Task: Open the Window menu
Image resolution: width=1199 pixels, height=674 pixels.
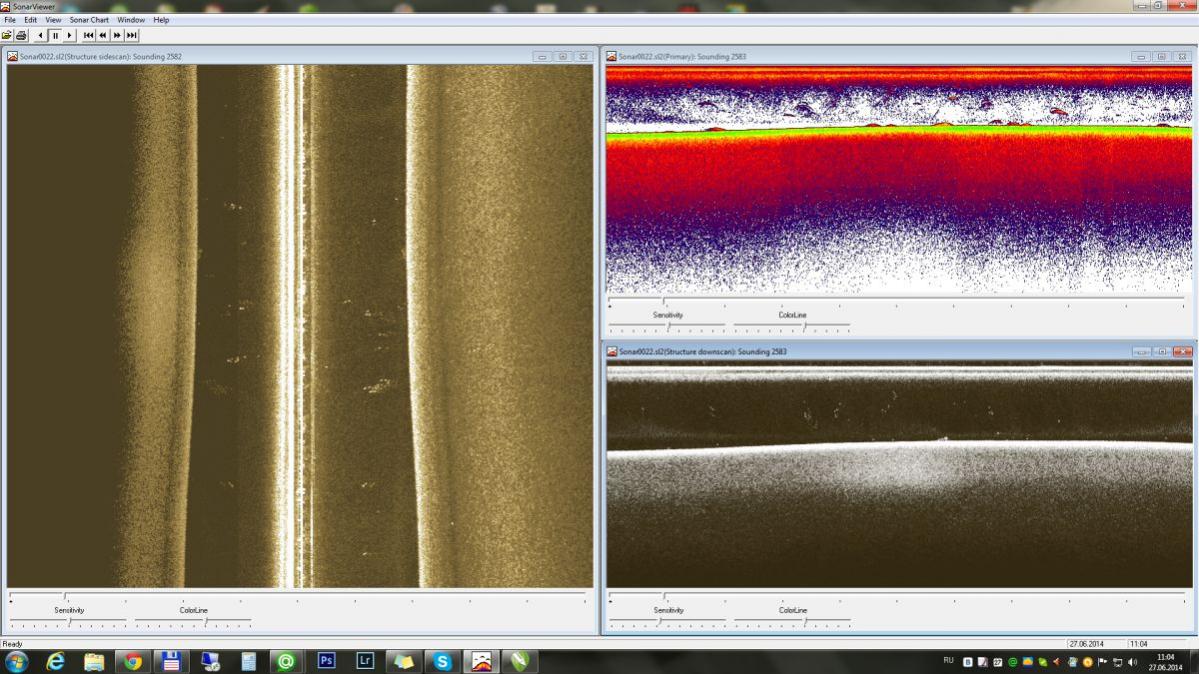Action: 130,20
